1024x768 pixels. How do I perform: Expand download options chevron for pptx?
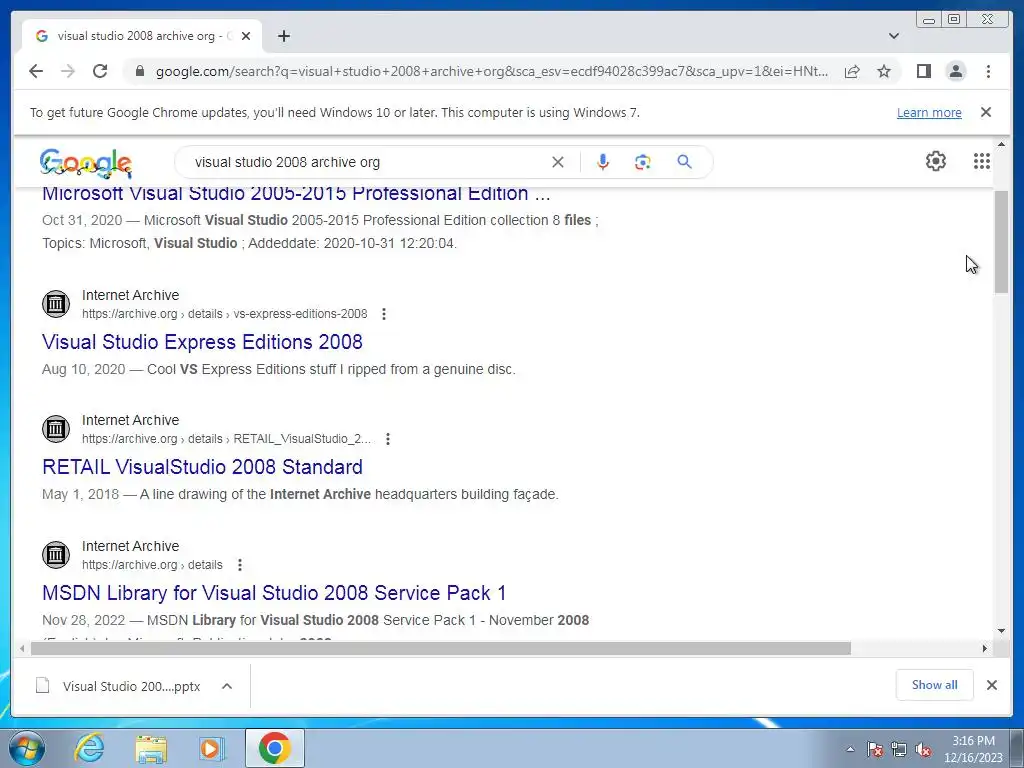227,686
